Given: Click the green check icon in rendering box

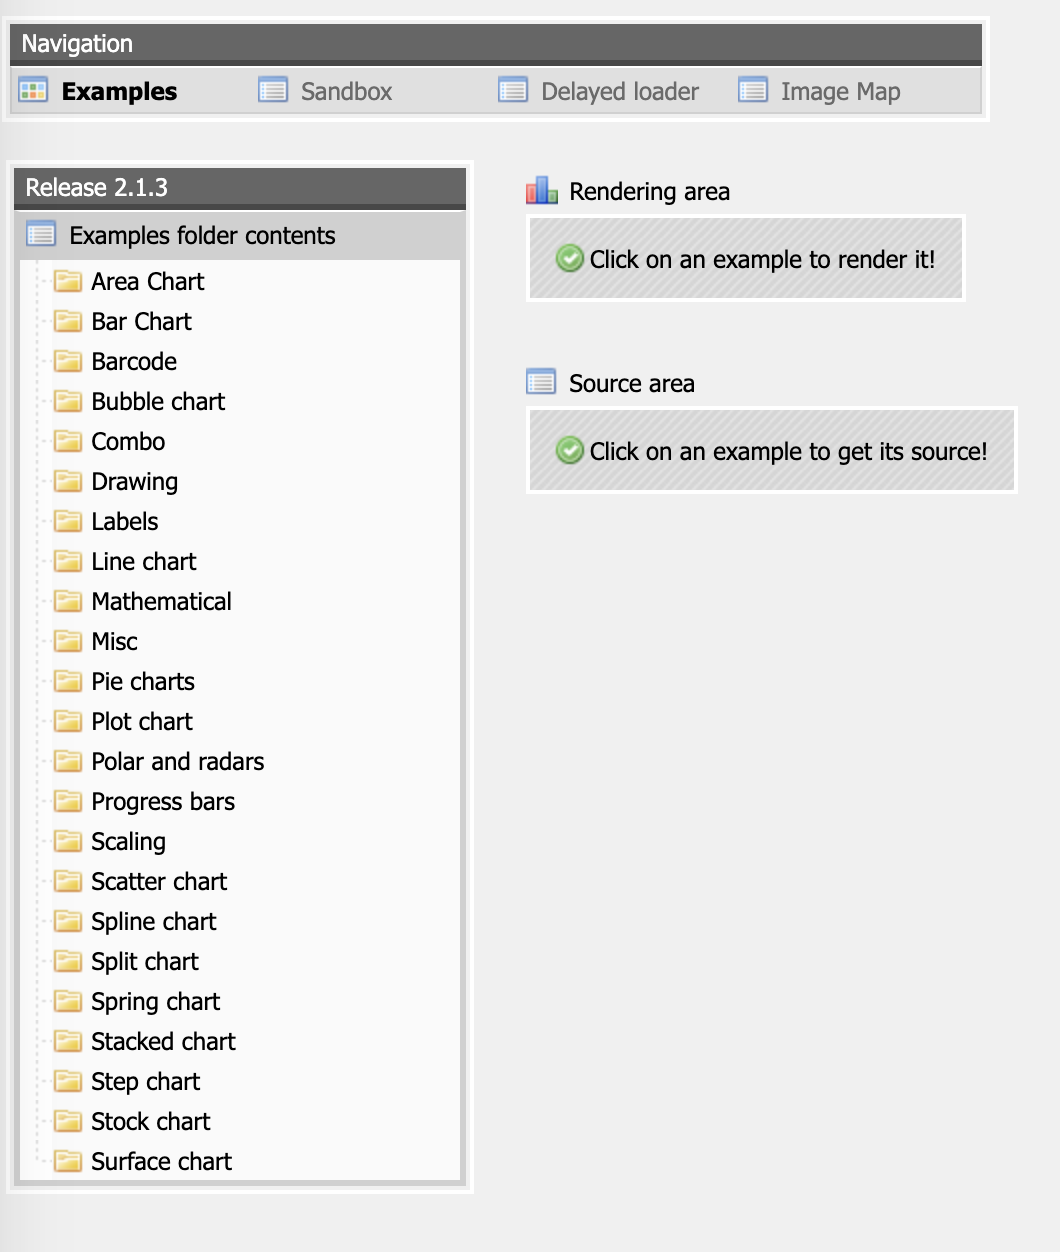Looking at the screenshot, I should click(569, 259).
